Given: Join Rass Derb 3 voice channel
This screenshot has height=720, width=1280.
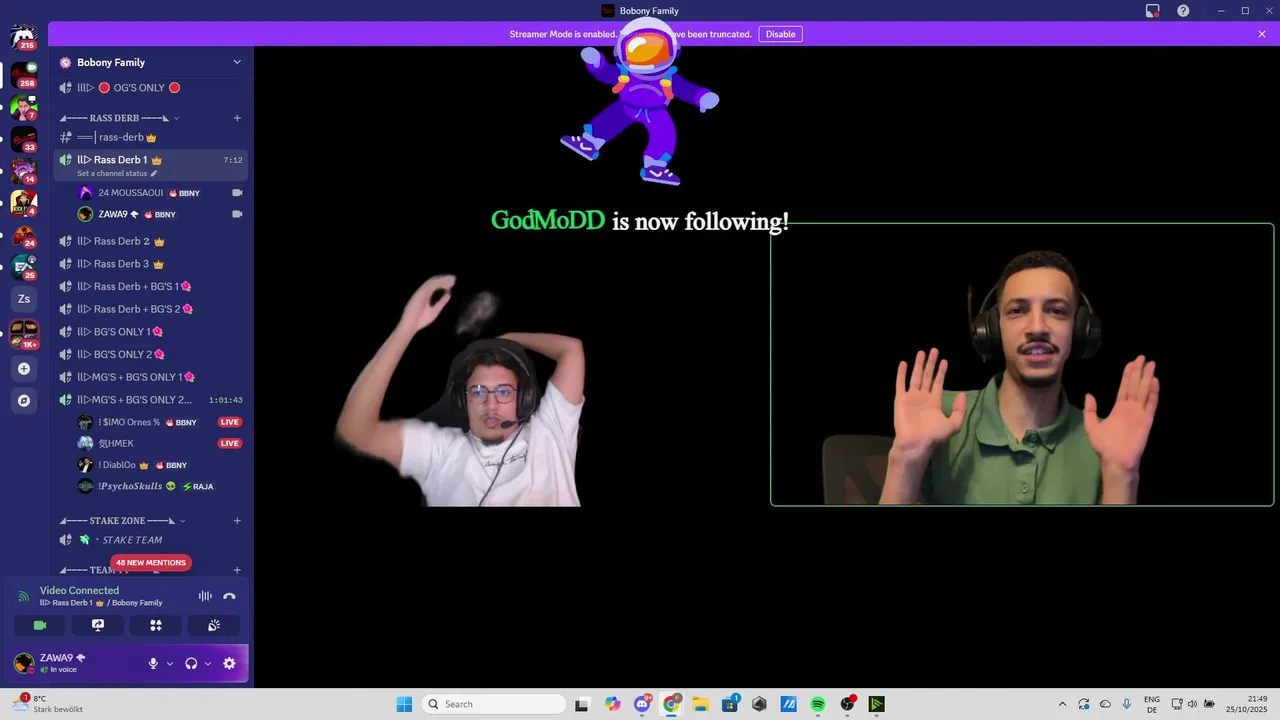Looking at the screenshot, I should click(x=151, y=264).
